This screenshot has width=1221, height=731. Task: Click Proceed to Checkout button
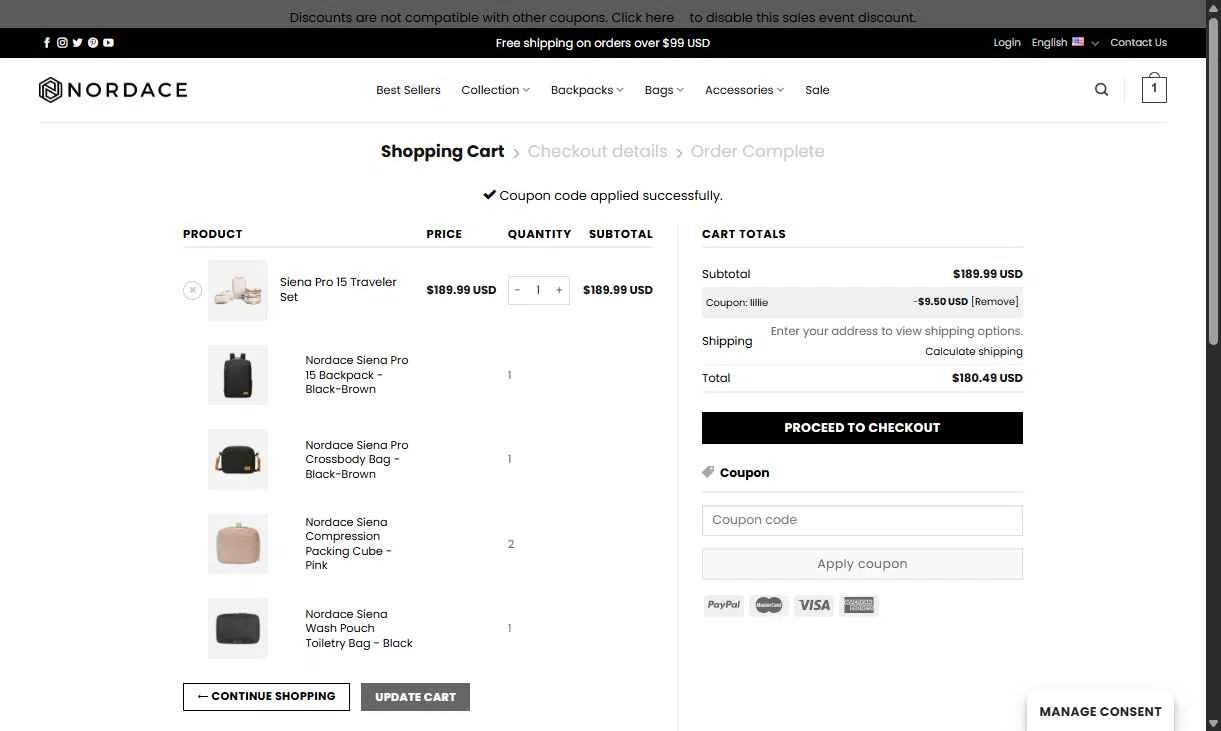(x=862, y=427)
